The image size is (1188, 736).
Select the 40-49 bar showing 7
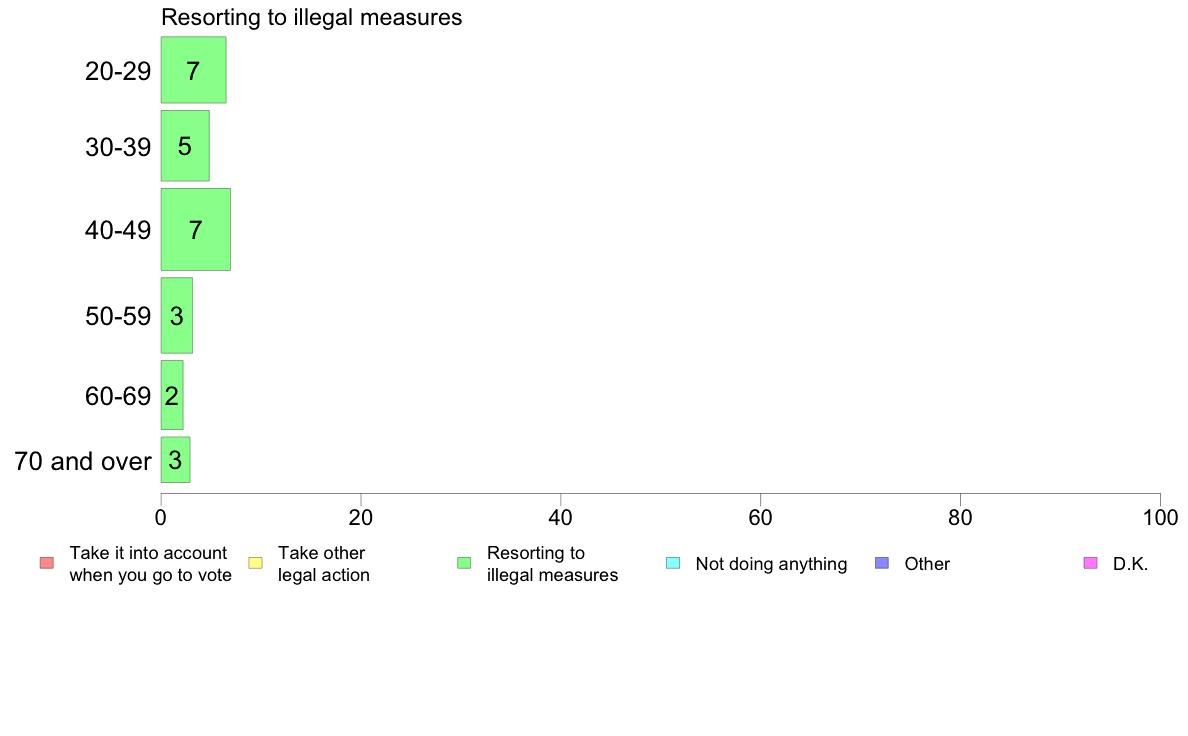pos(195,230)
